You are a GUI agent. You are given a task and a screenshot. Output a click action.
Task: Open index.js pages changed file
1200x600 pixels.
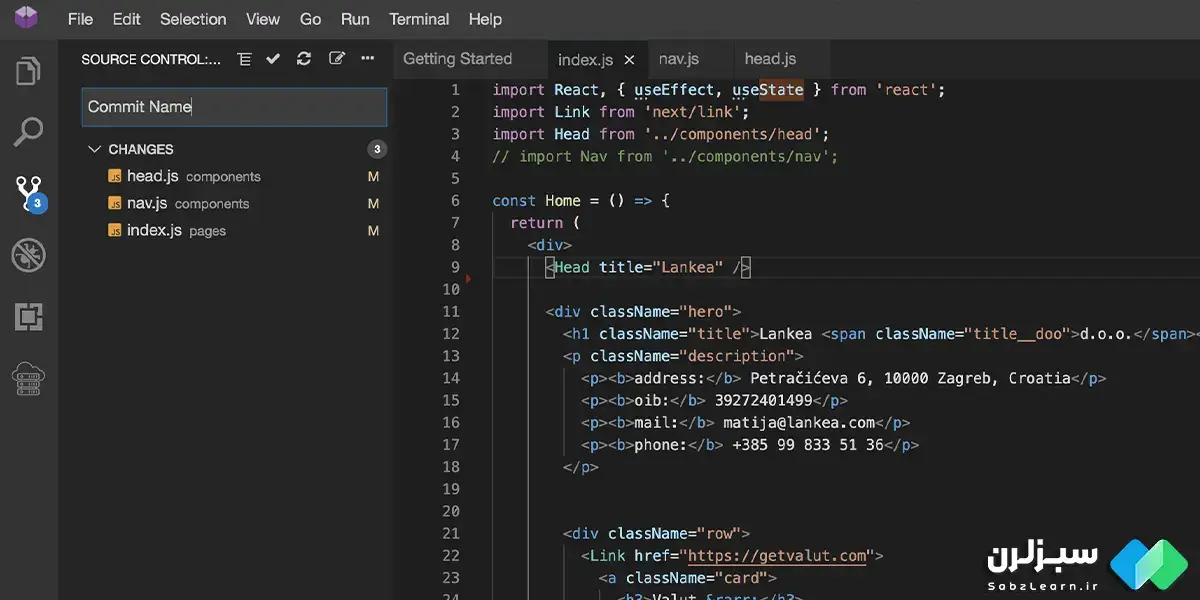154,230
